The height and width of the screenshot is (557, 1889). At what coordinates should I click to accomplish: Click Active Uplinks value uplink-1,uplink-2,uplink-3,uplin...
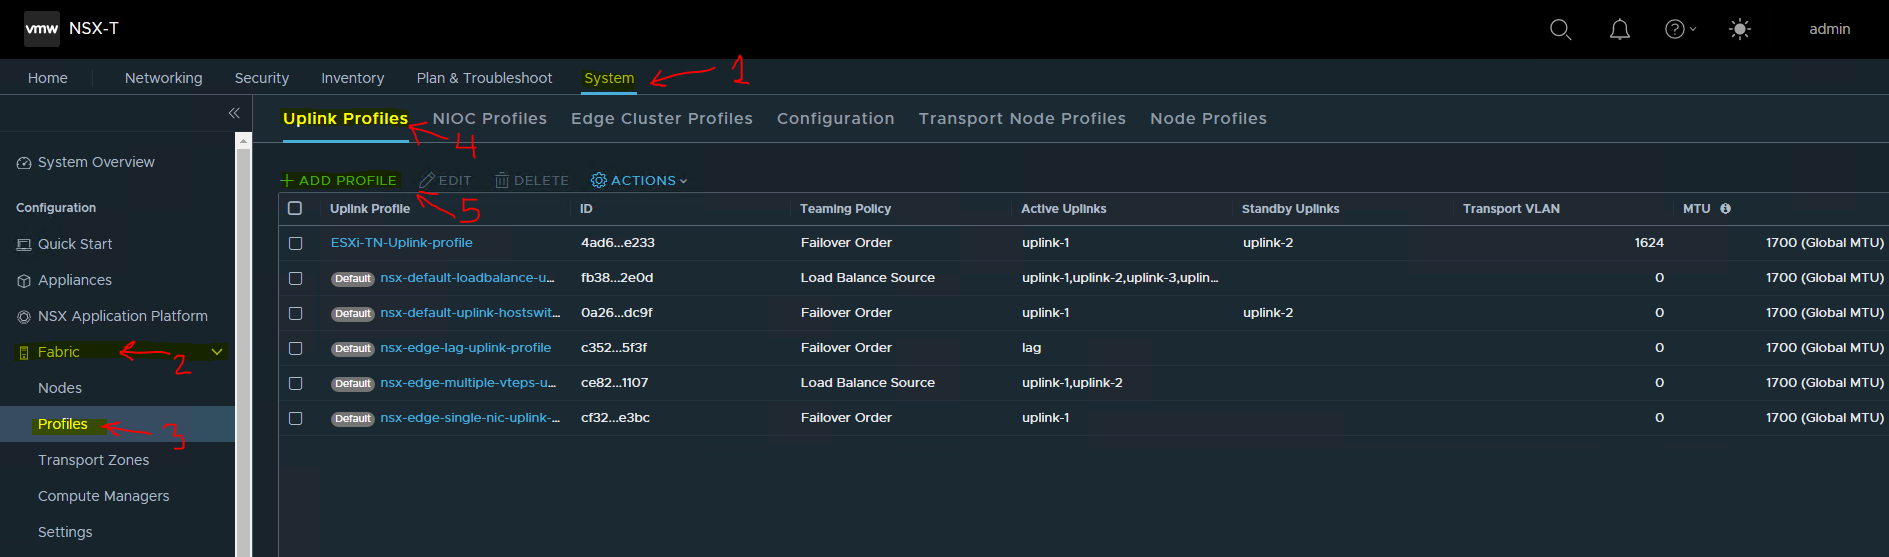(1120, 278)
